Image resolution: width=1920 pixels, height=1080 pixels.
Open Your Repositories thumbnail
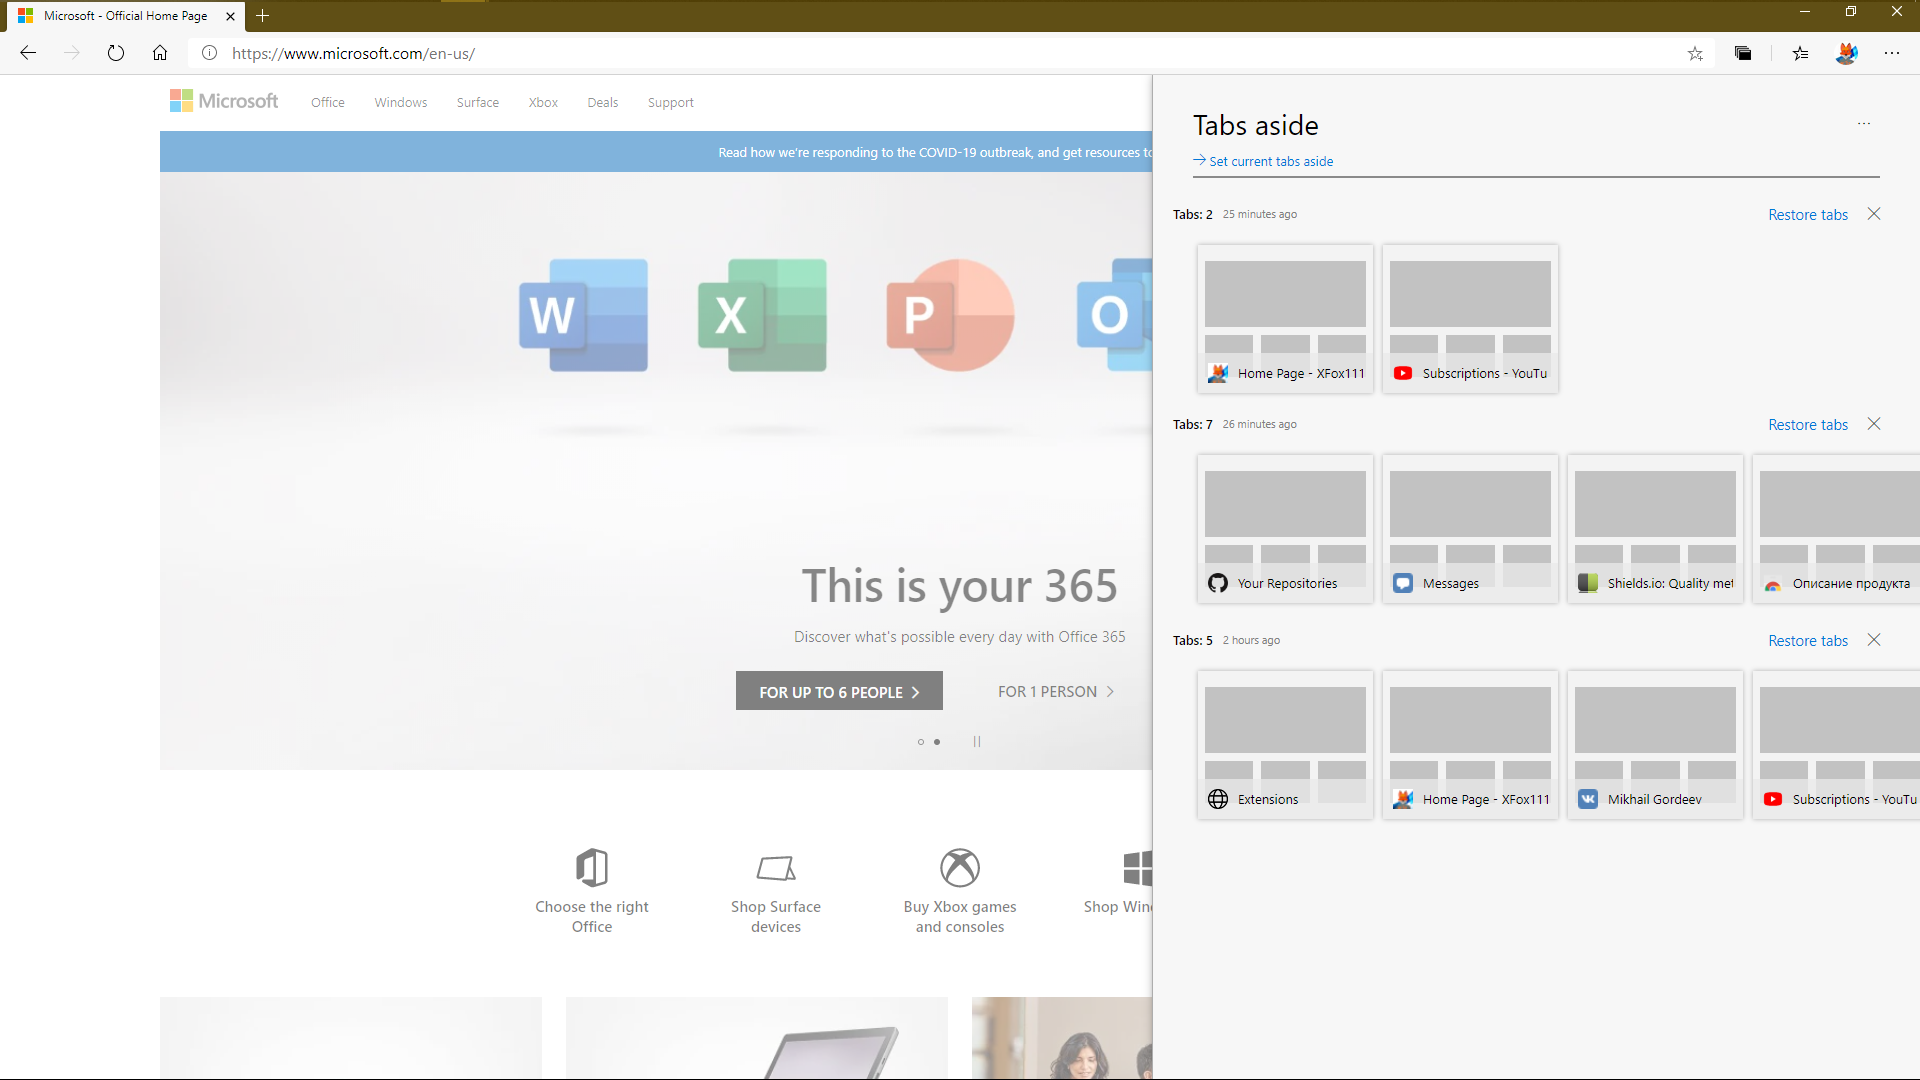click(1285, 529)
